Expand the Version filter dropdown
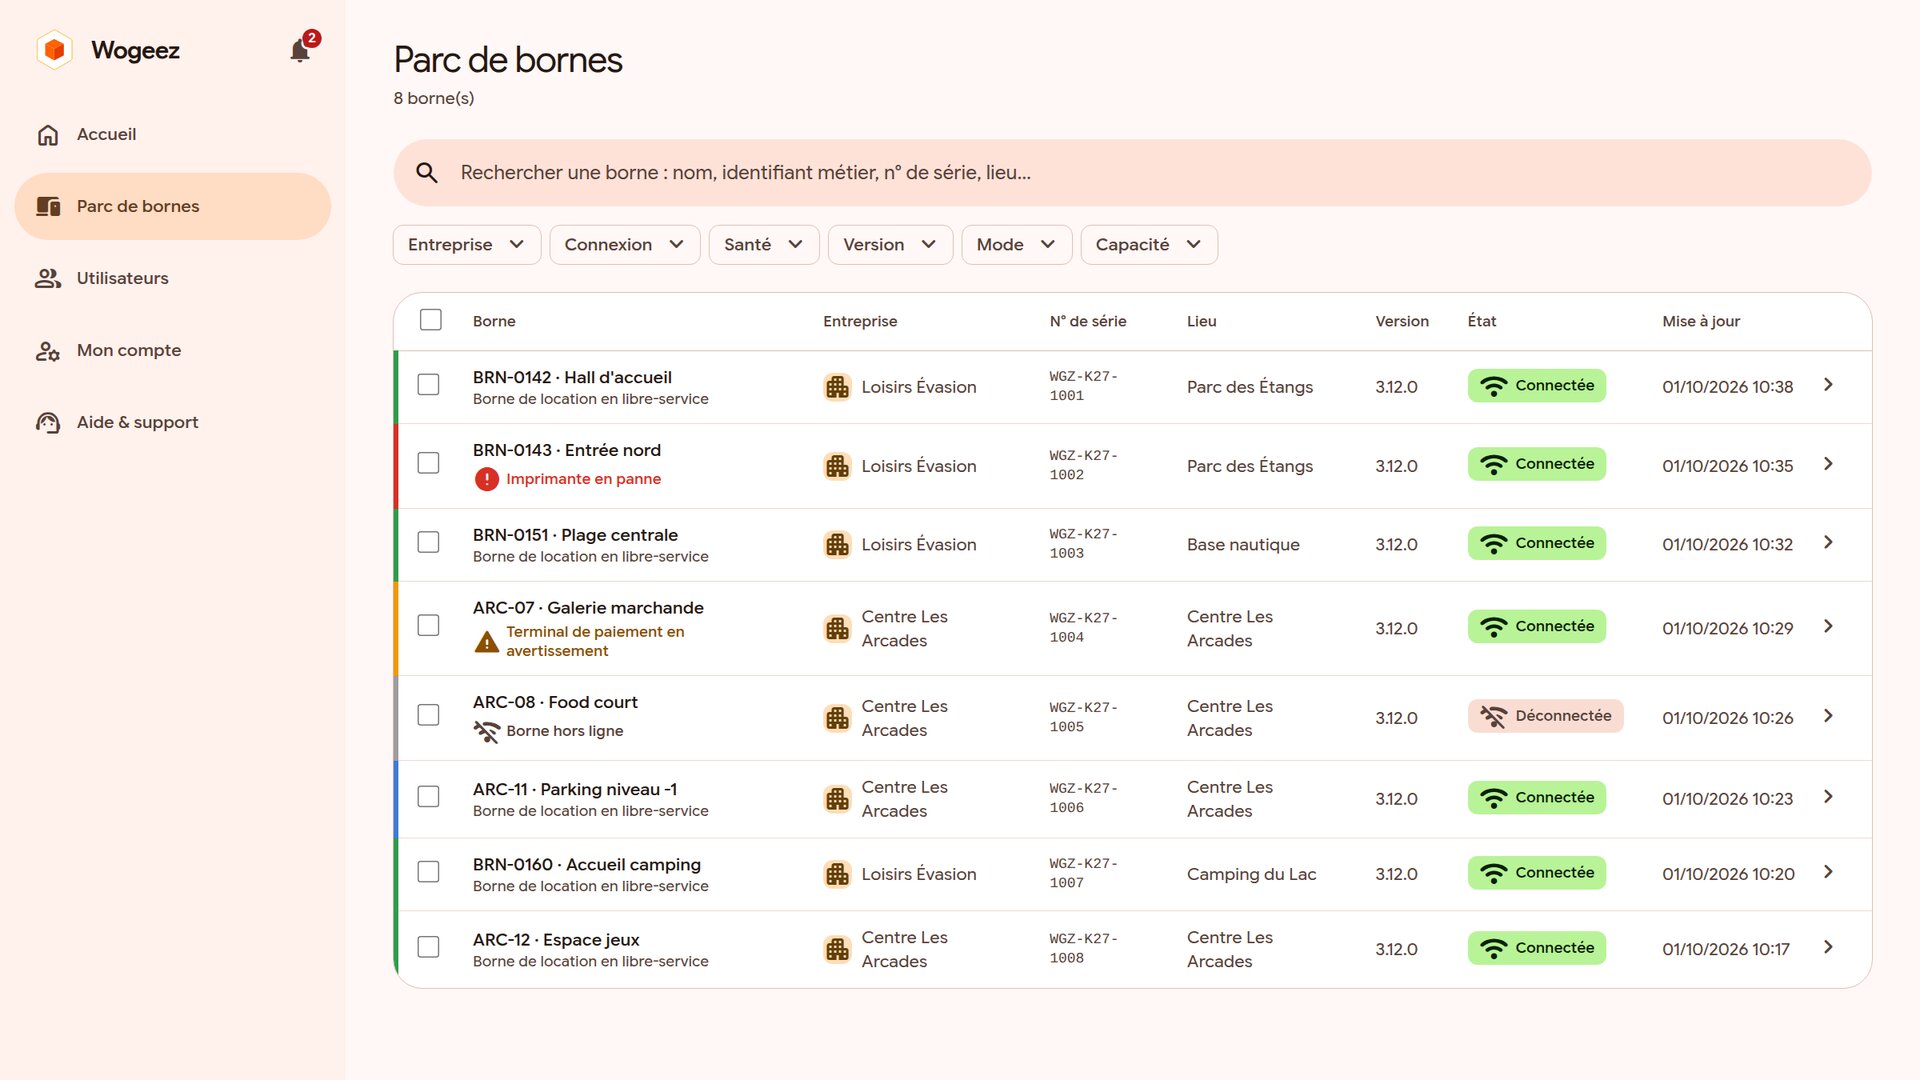1920x1080 pixels. [890, 245]
